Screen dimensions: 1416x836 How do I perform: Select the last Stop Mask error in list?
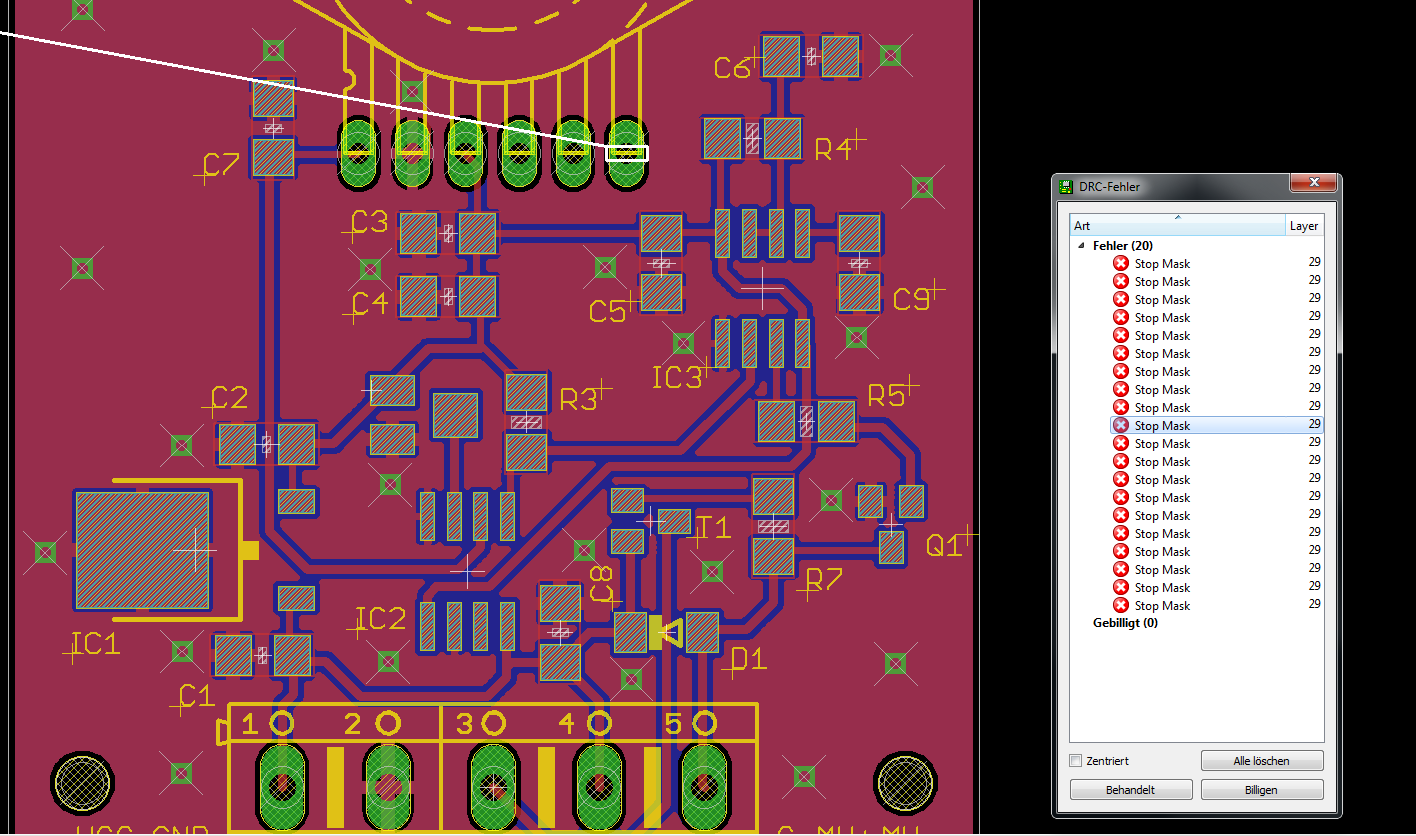coord(1217,605)
